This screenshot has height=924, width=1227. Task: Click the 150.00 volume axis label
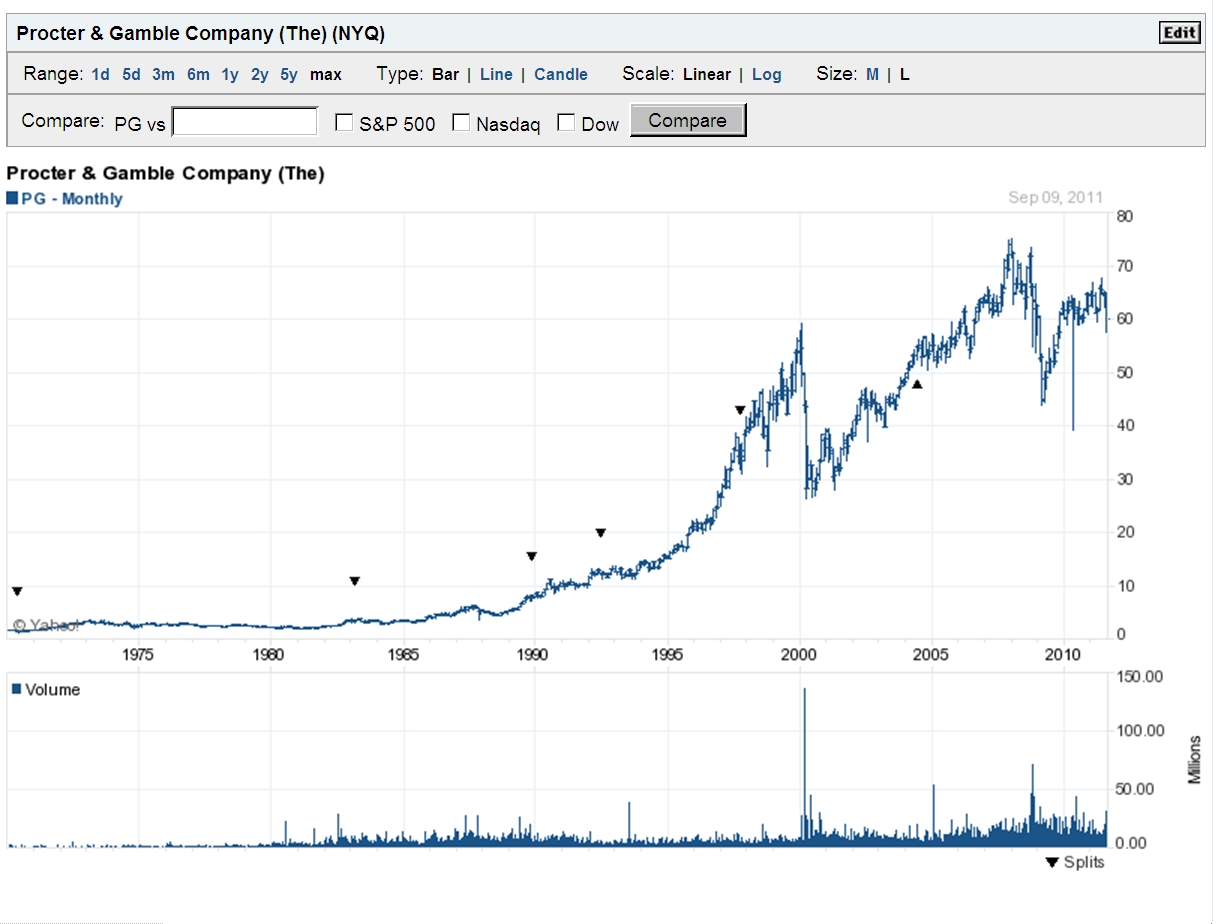pyautogui.click(x=1141, y=676)
